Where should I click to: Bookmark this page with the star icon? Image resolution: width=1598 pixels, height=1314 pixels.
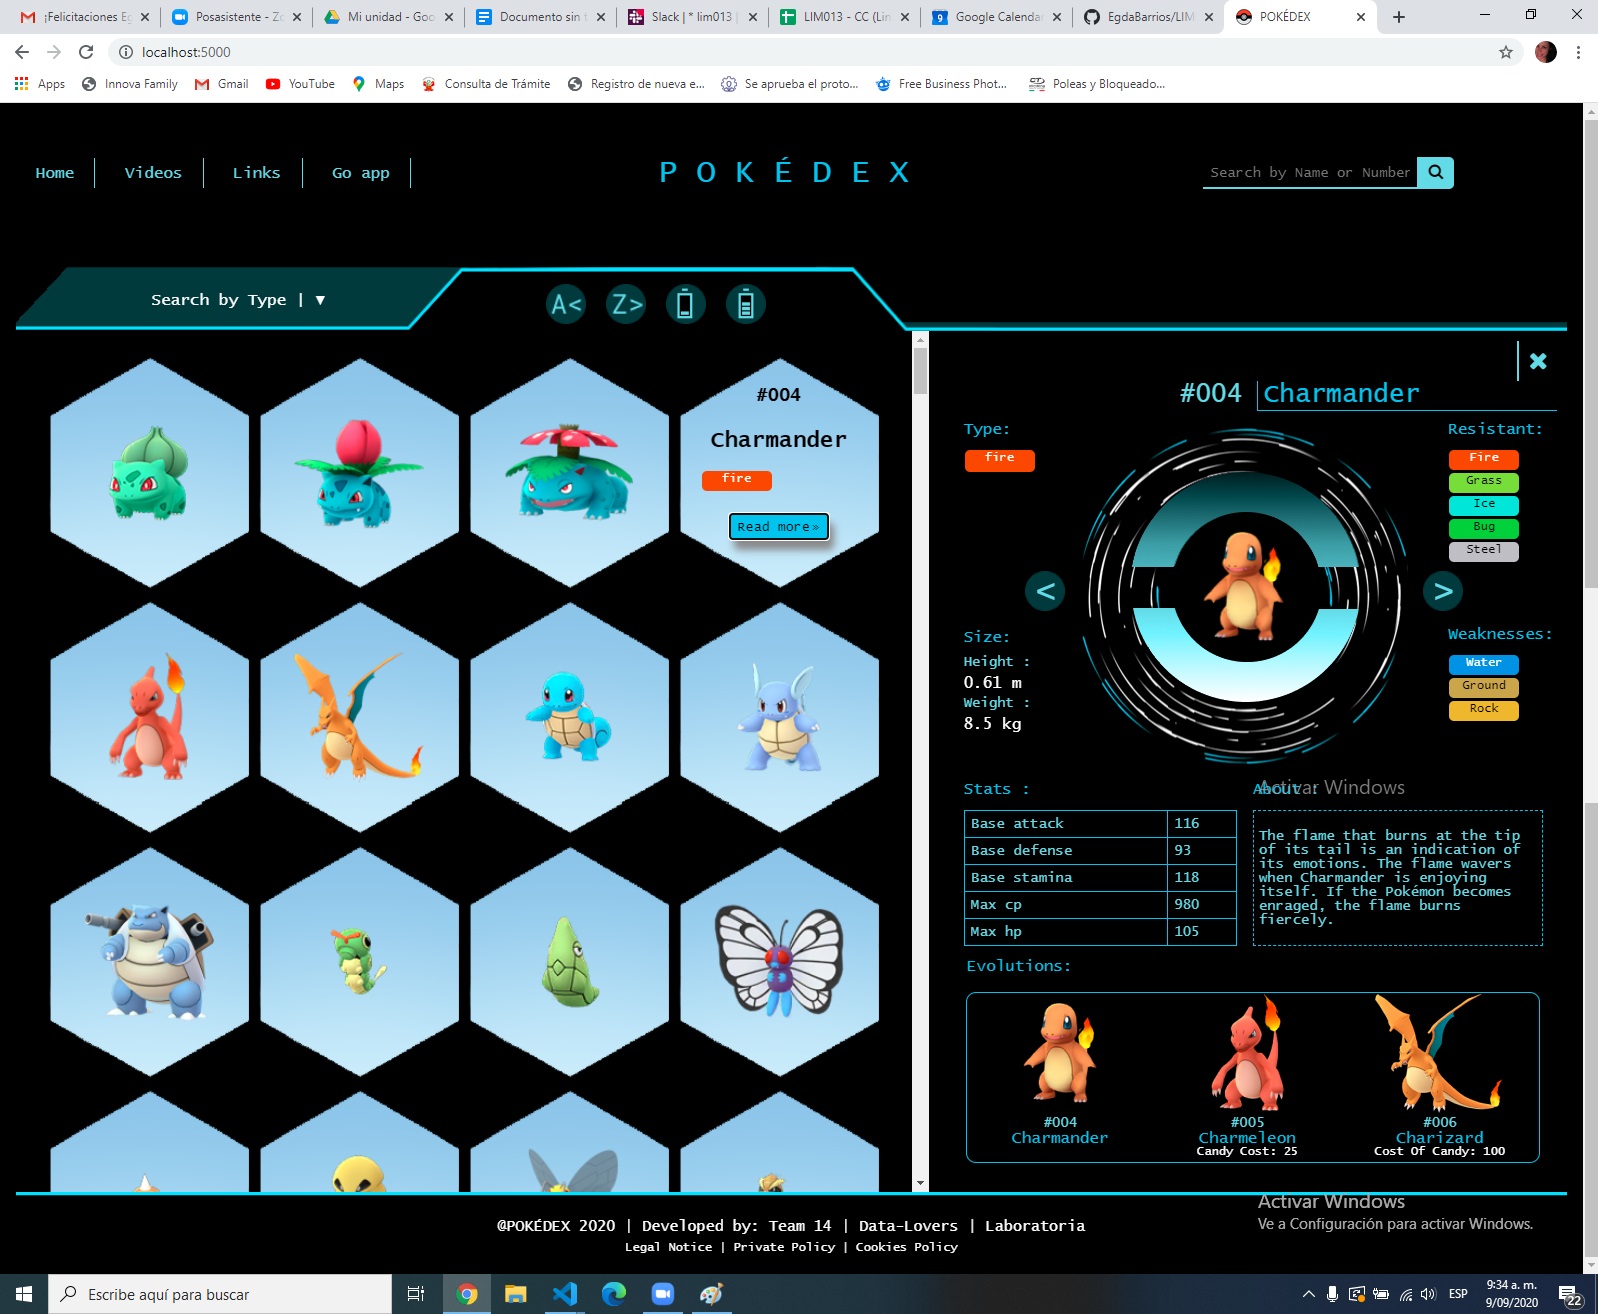pos(1506,52)
